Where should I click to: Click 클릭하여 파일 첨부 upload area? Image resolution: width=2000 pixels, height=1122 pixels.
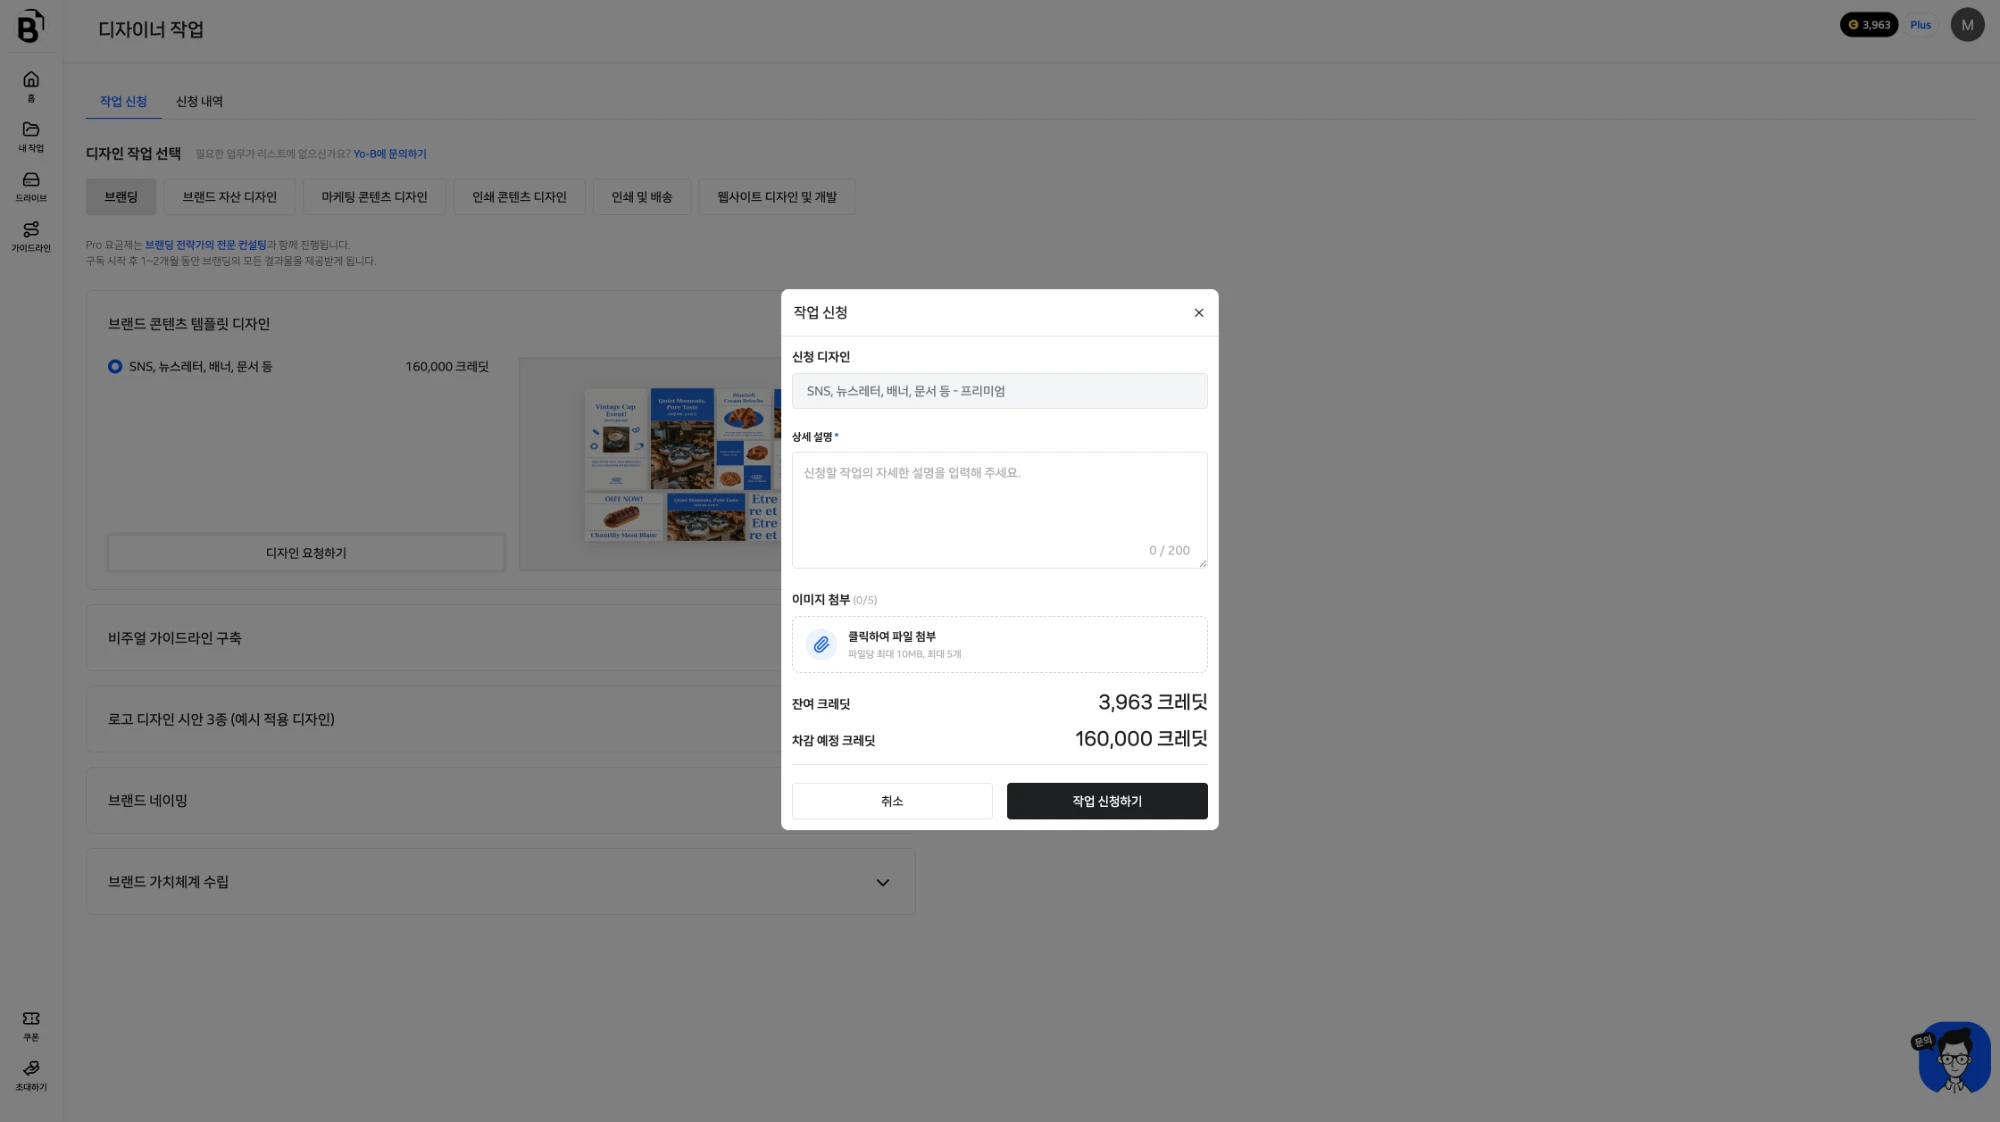click(999, 644)
